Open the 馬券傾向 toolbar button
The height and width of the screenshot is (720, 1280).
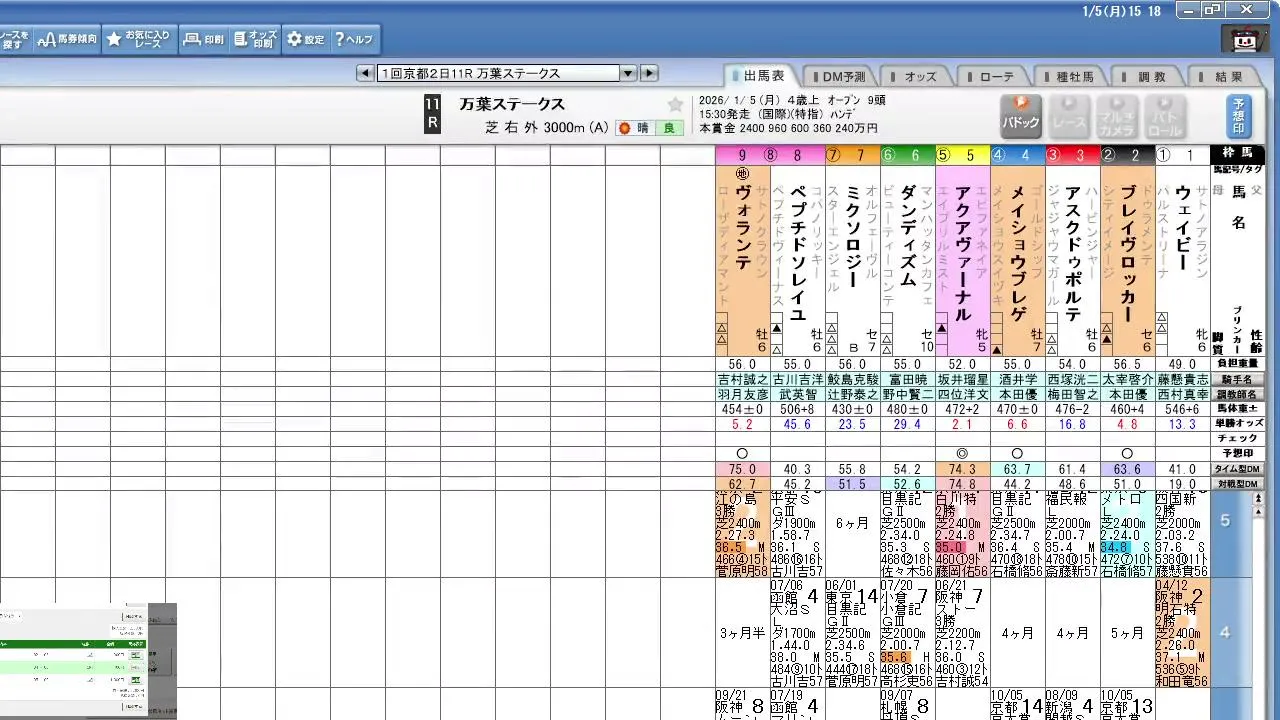(x=67, y=39)
